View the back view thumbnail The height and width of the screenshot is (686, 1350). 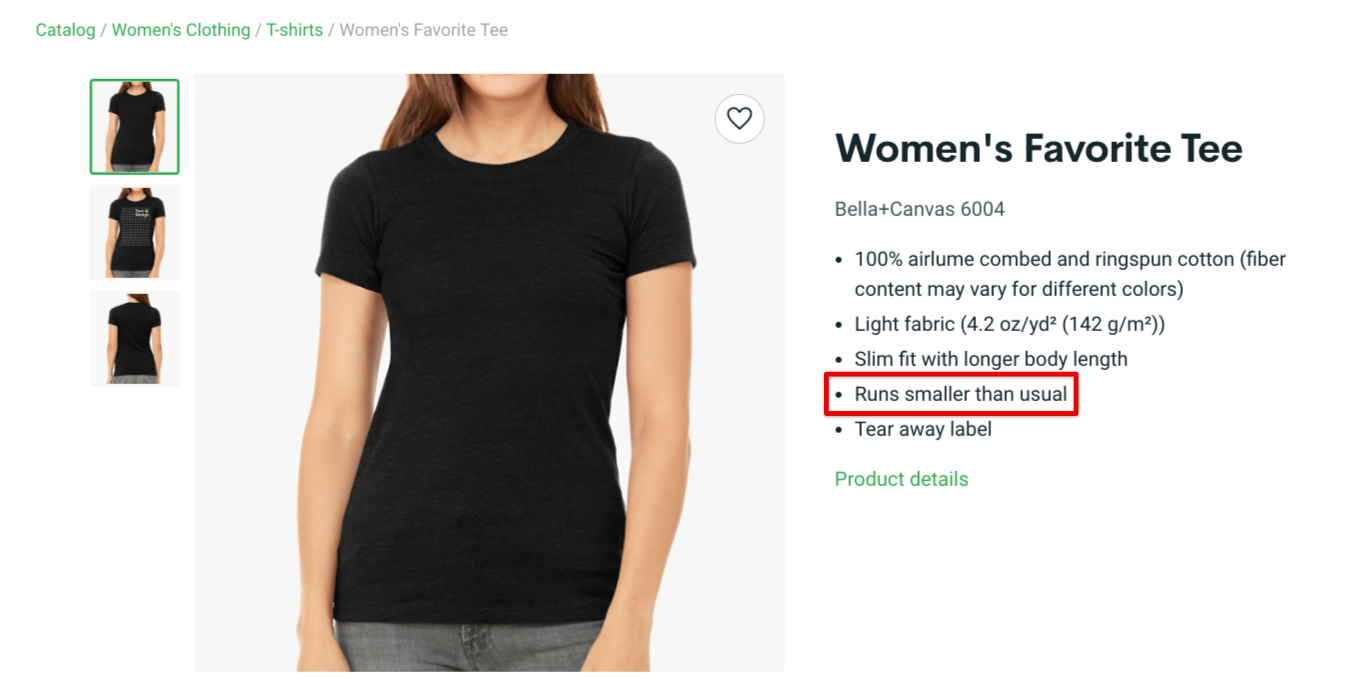(135, 338)
